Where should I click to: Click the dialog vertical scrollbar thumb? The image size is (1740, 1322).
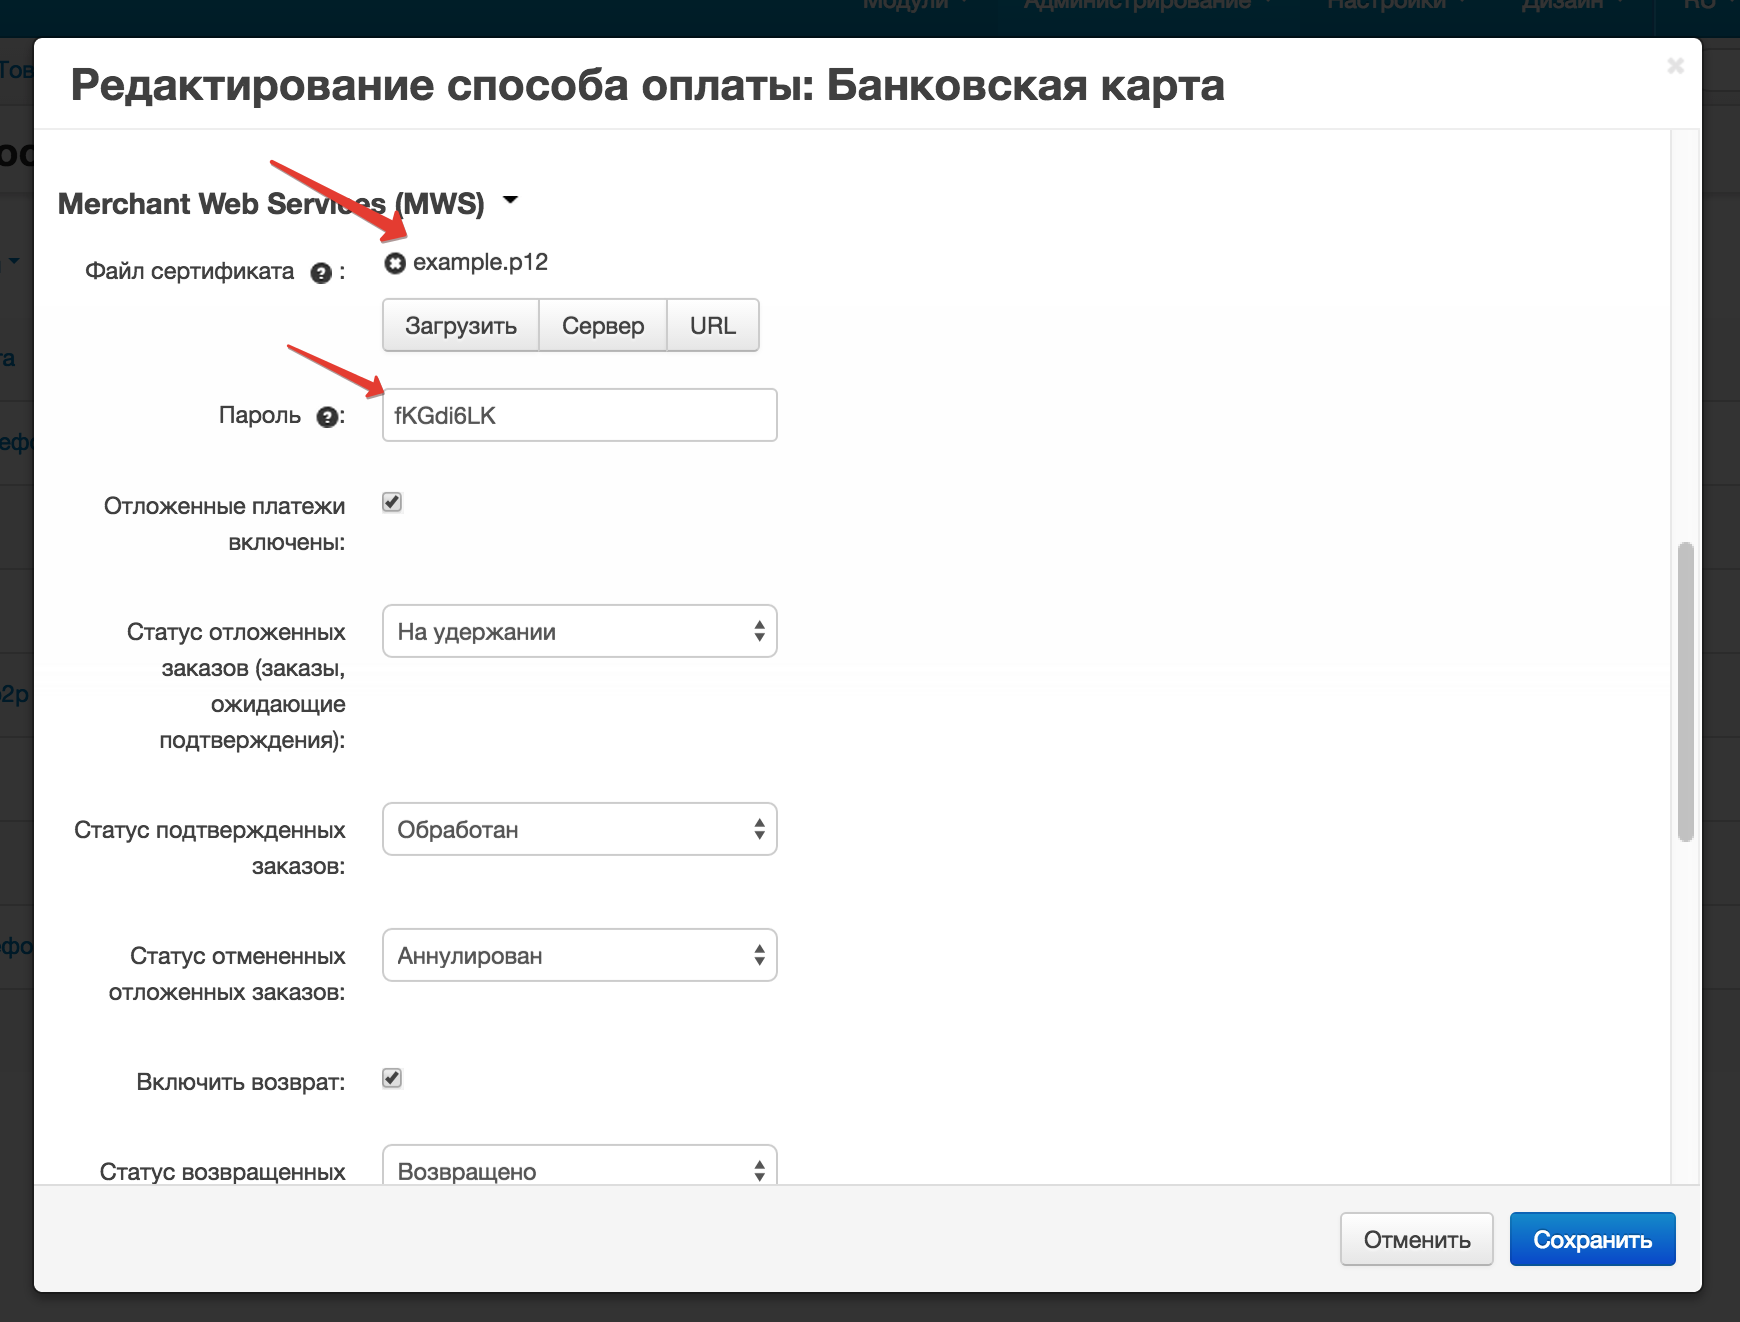click(1685, 691)
